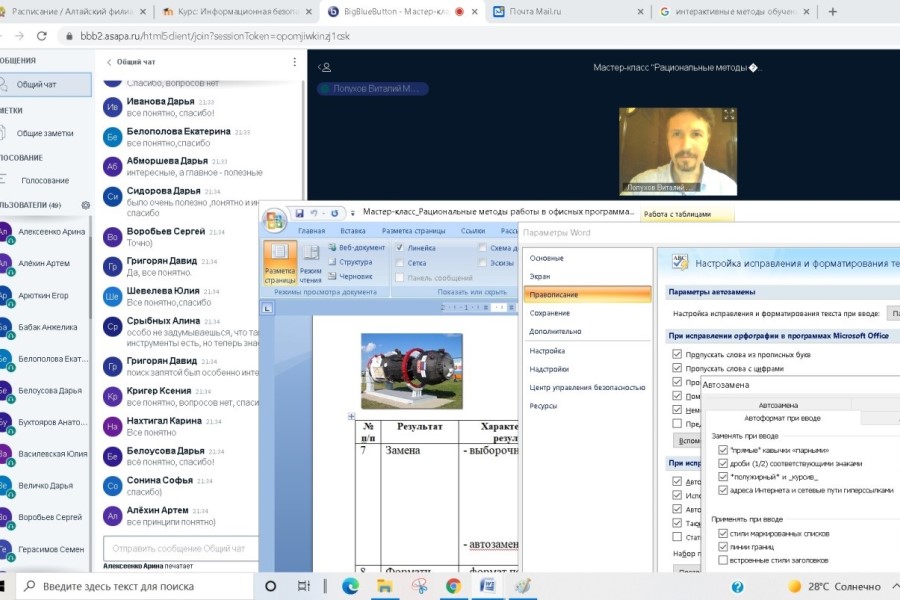Toggle Пропускать слова с цифрами
This screenshot has width=900, height=600.
(x=677, y=368)
